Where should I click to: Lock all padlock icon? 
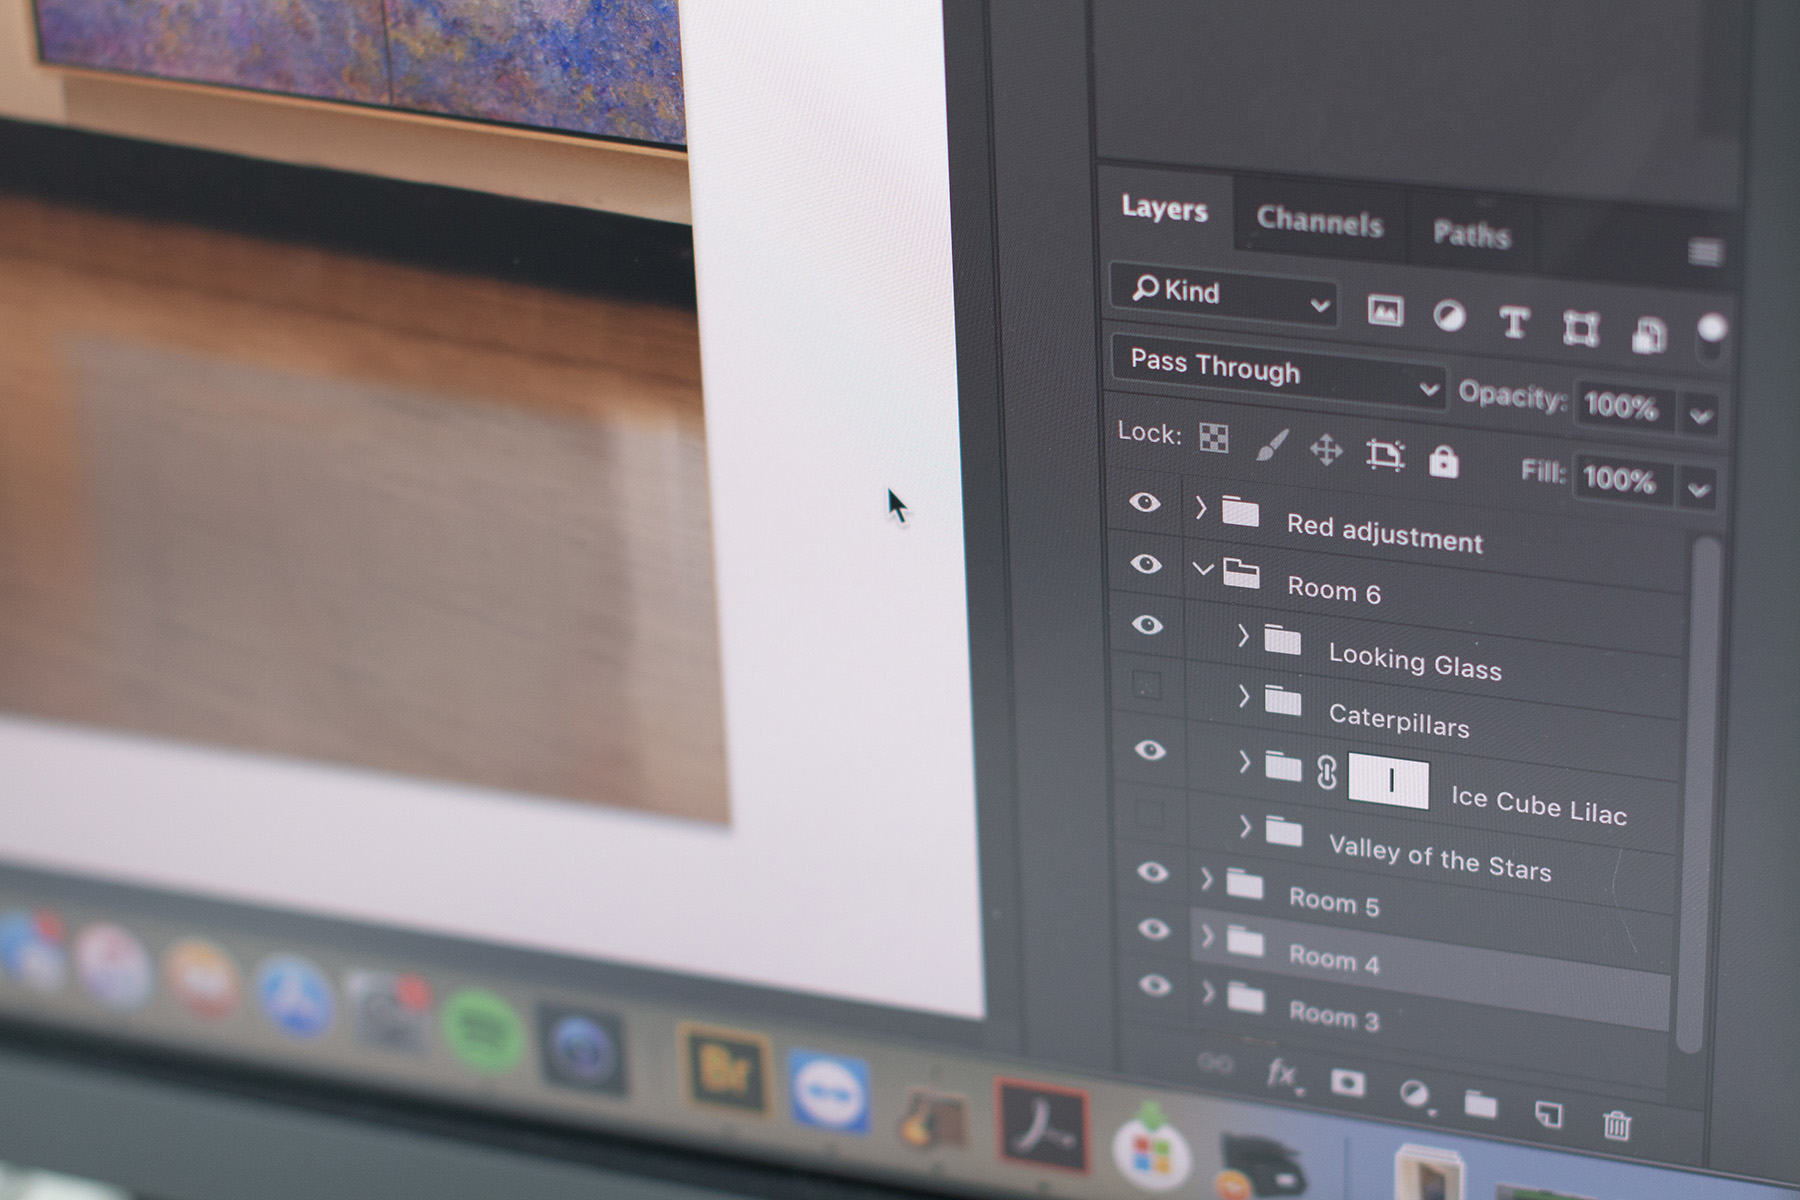1443,461
